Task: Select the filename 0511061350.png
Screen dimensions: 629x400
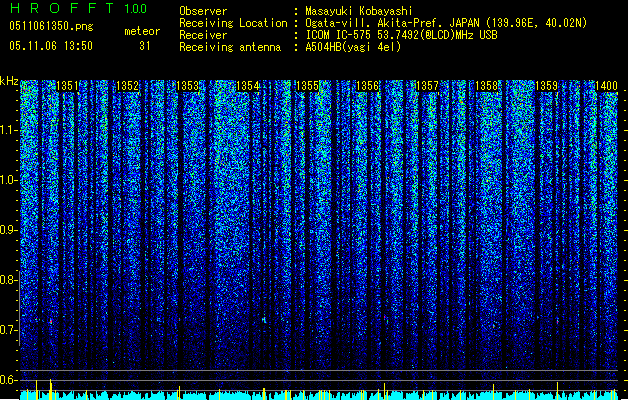Action: pos(51,27)
